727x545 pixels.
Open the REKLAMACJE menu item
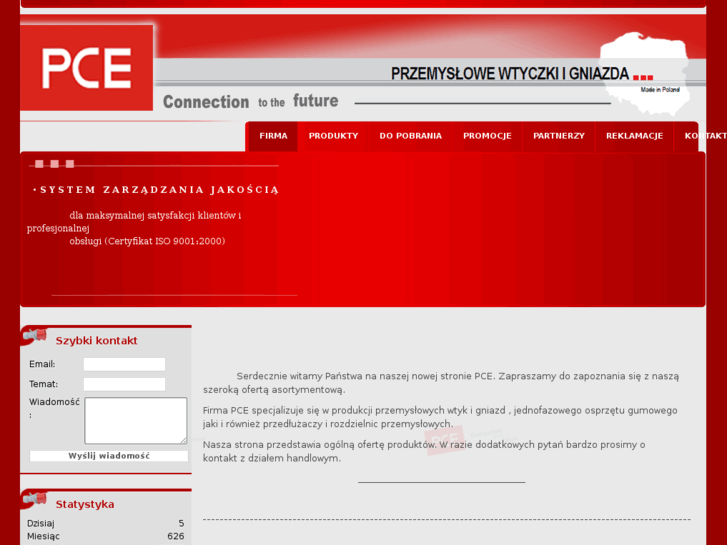634,136
